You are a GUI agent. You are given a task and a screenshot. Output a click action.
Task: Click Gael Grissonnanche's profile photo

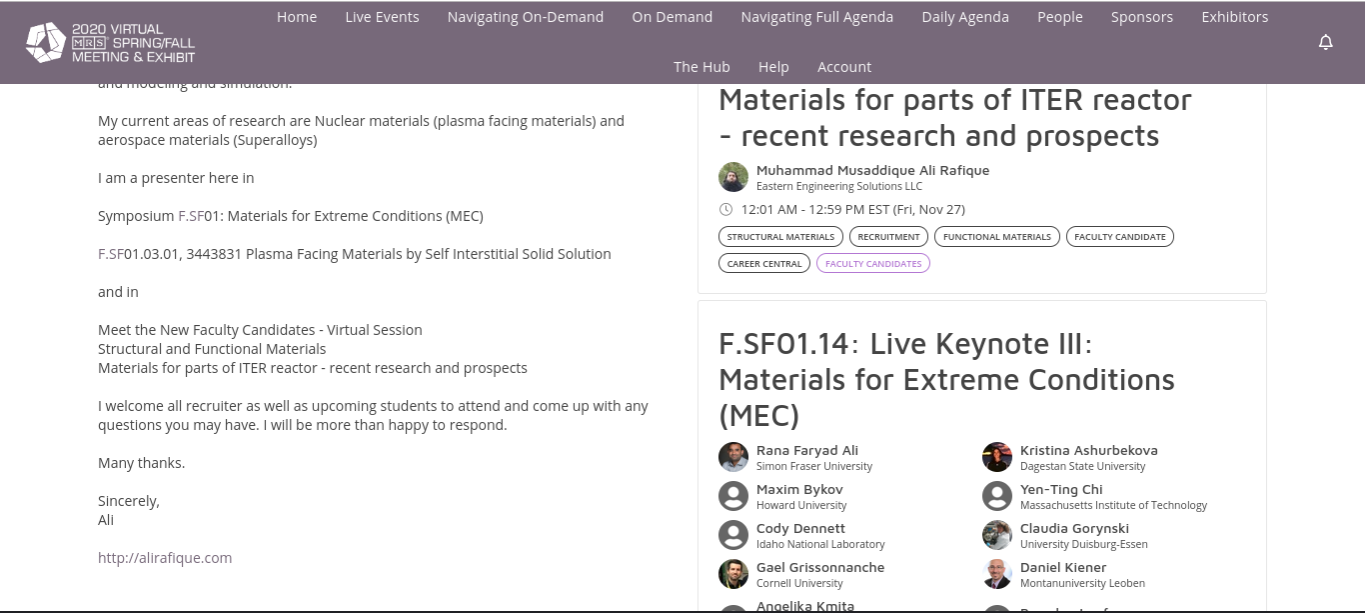(733, 574)
